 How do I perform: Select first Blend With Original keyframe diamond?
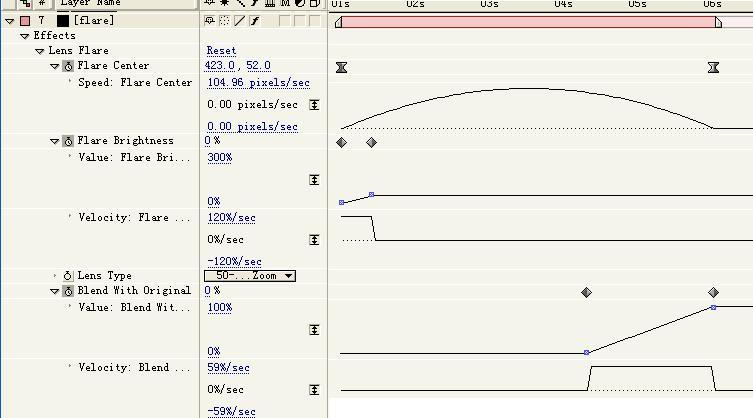pyautogui.click(x=586, y=293)
